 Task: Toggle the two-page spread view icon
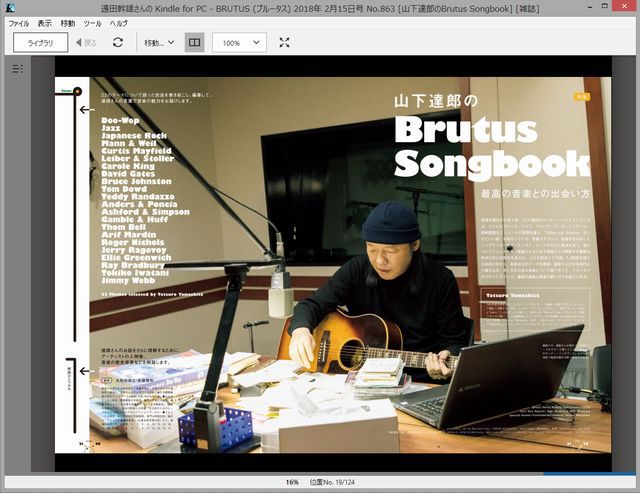(x=195, y=42)
